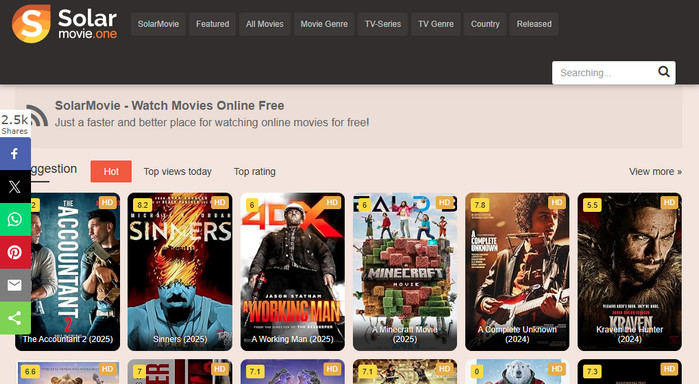The height and width of the screenshot is (384, 699).
Task: Click HD badge on A Working Man
Action: click(x=332, y=202)
